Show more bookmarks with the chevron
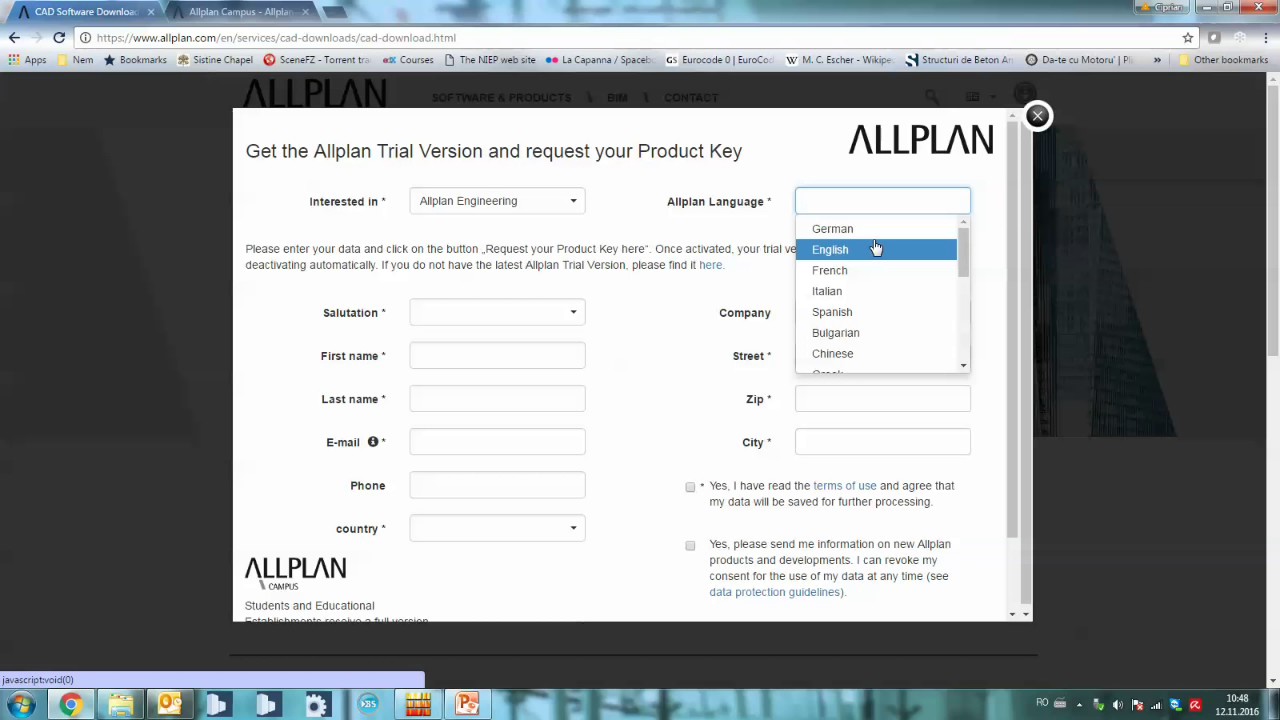The width and height of the screenshot is (1280, 720). click(x=1157, y=60)
